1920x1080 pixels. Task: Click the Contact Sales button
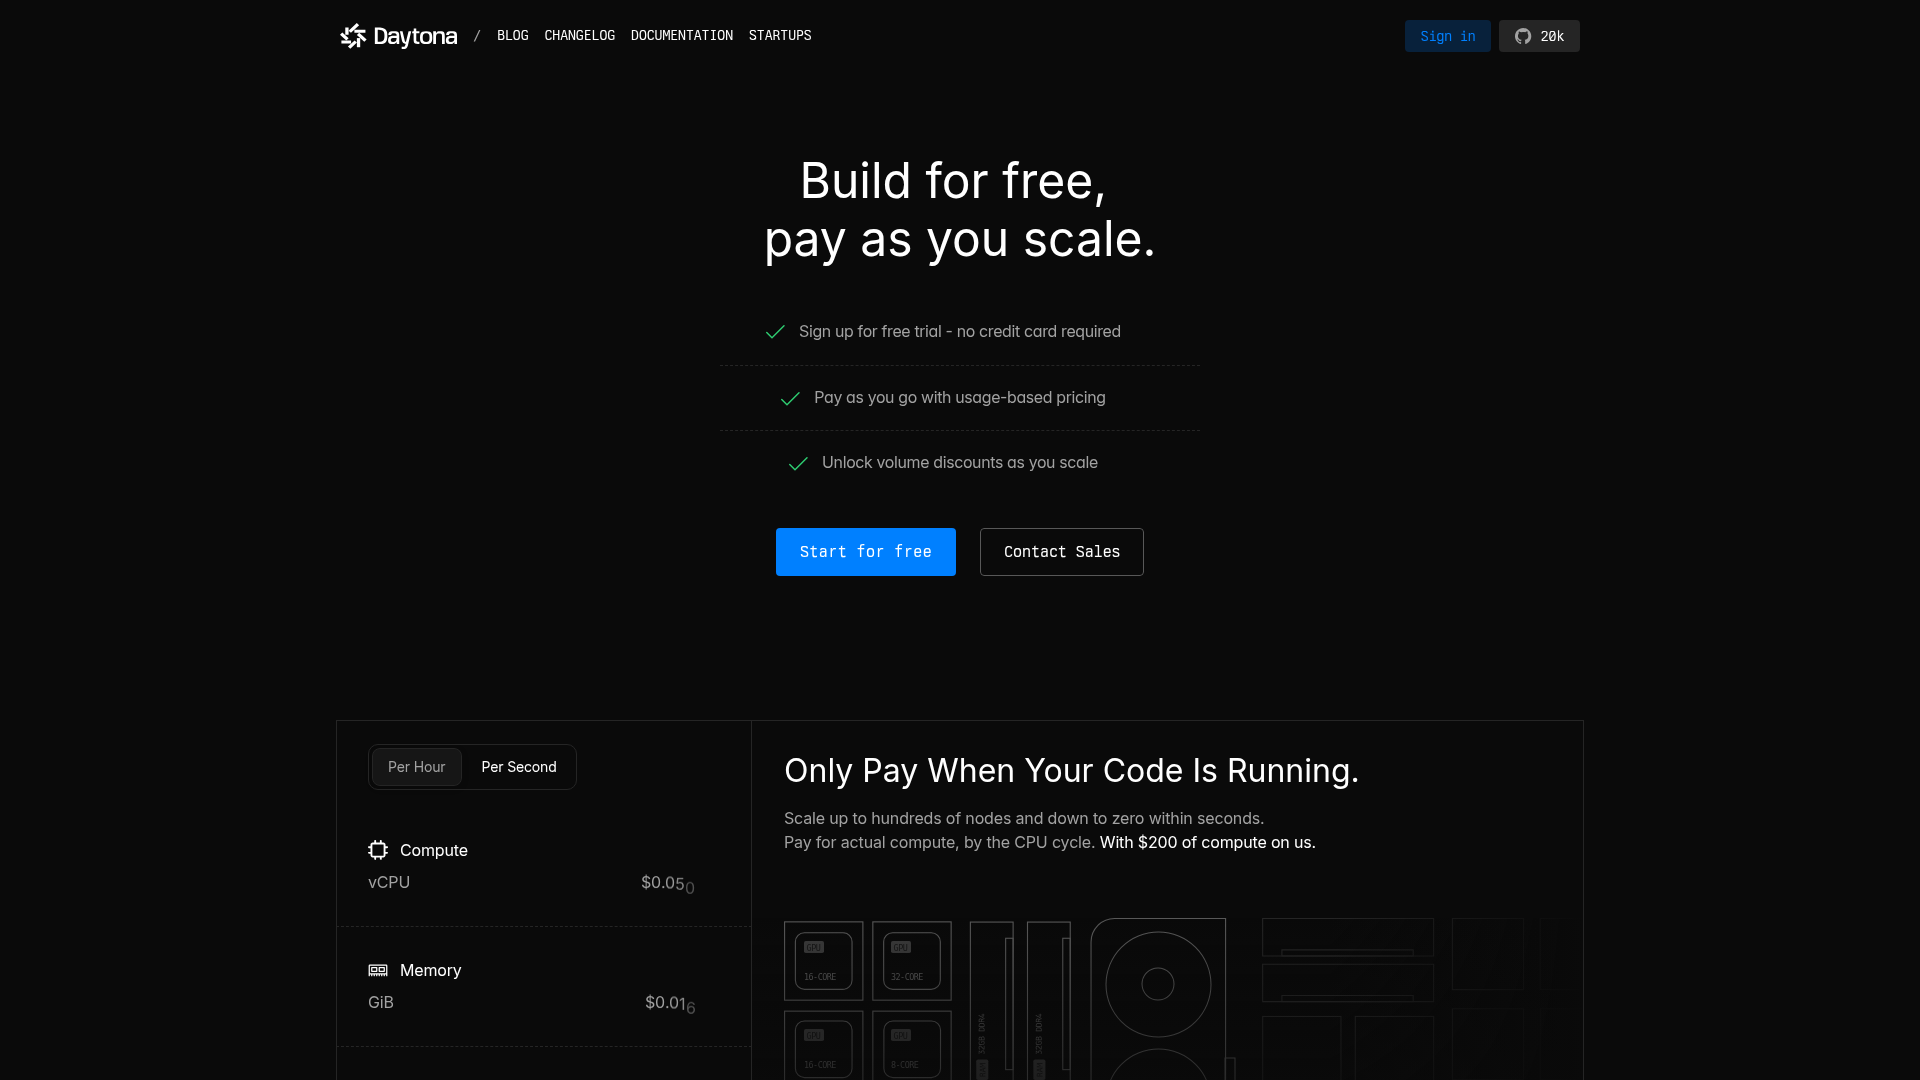[x=1062, y=552]
